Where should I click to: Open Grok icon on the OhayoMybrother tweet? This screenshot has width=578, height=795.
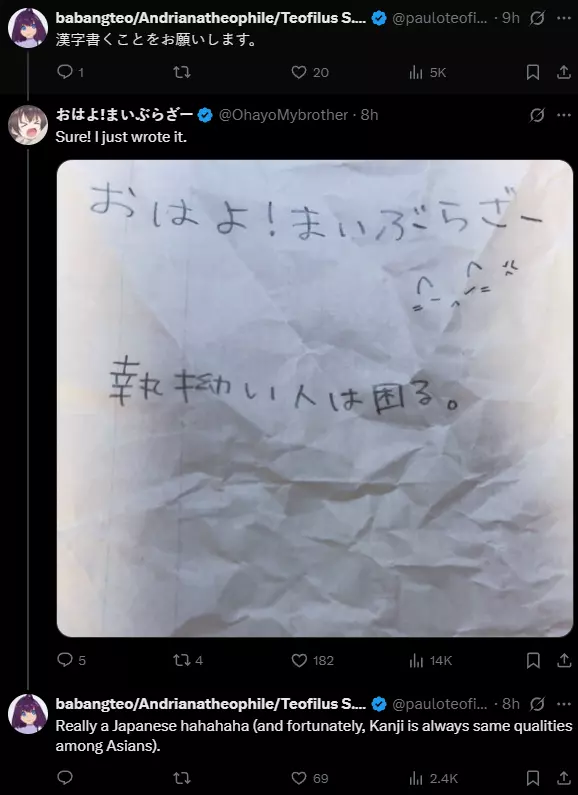[x=537, y=116]
